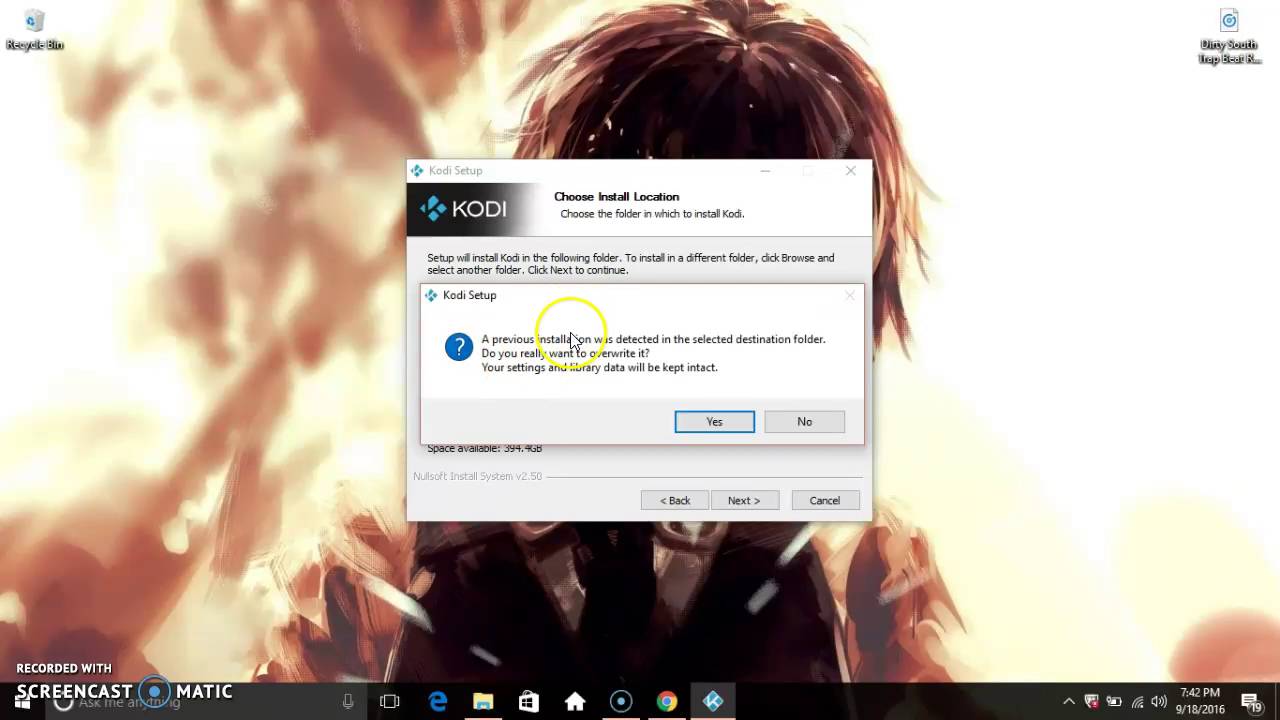
Task: Click the blue question mark dialog icon
Action: pyautogui.click(x=459, y=347)
